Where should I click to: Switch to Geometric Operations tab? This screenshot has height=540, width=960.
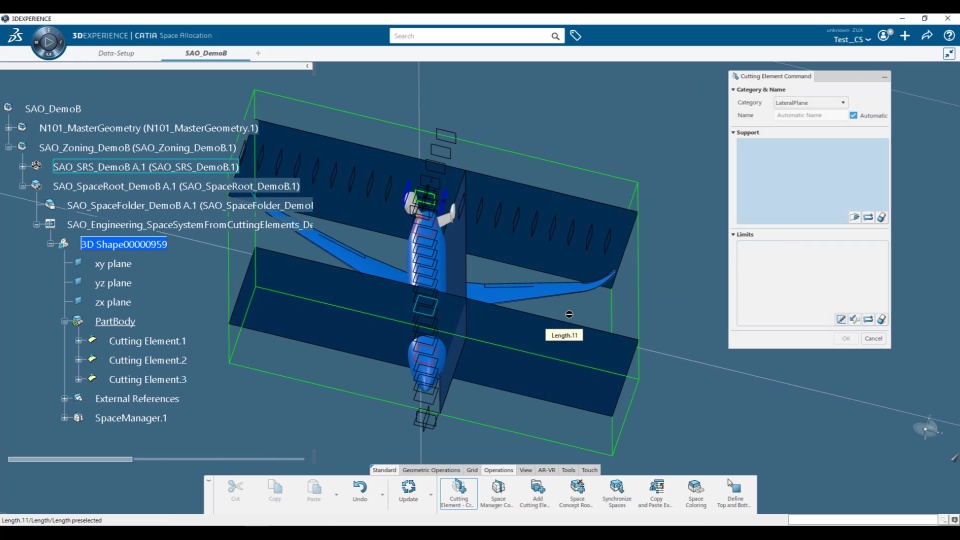coord(431,470)
